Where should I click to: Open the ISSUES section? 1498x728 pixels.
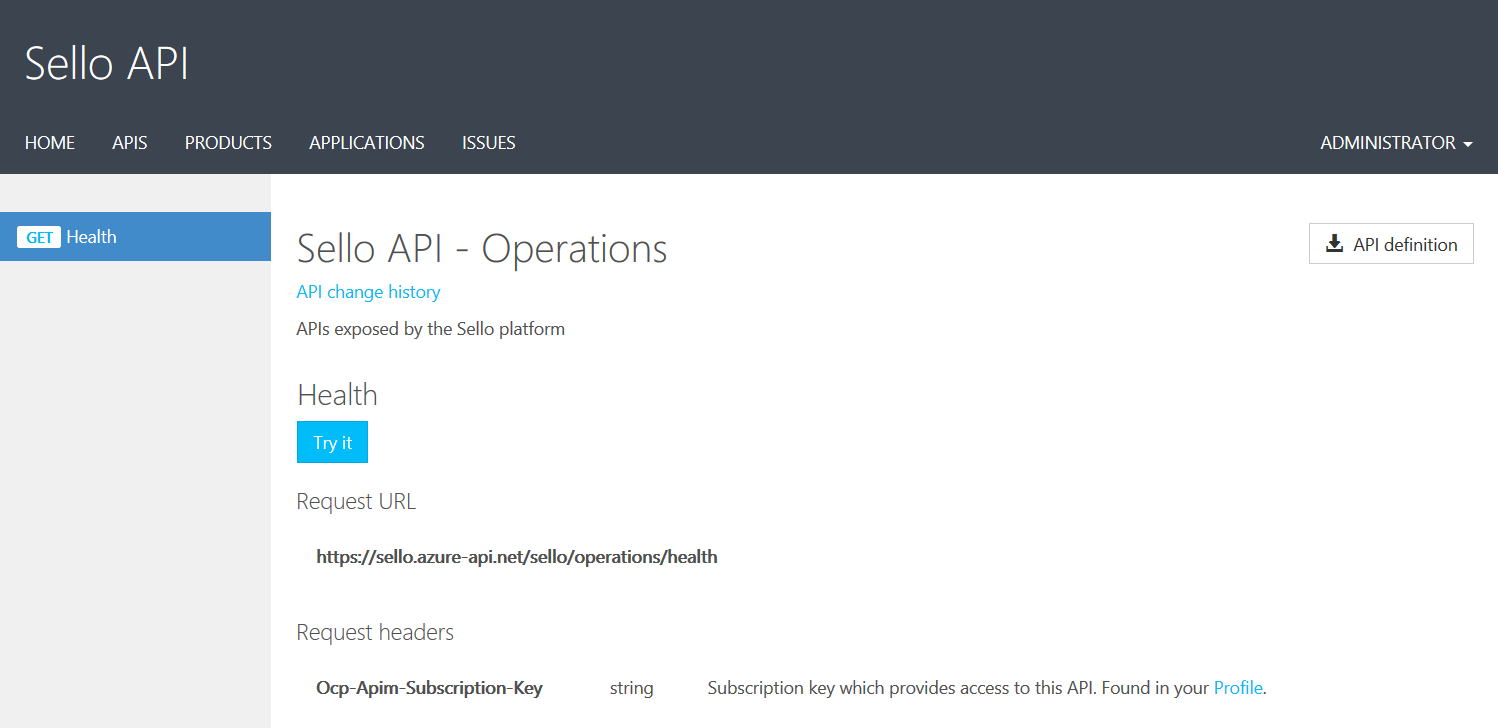pos(488,142)
